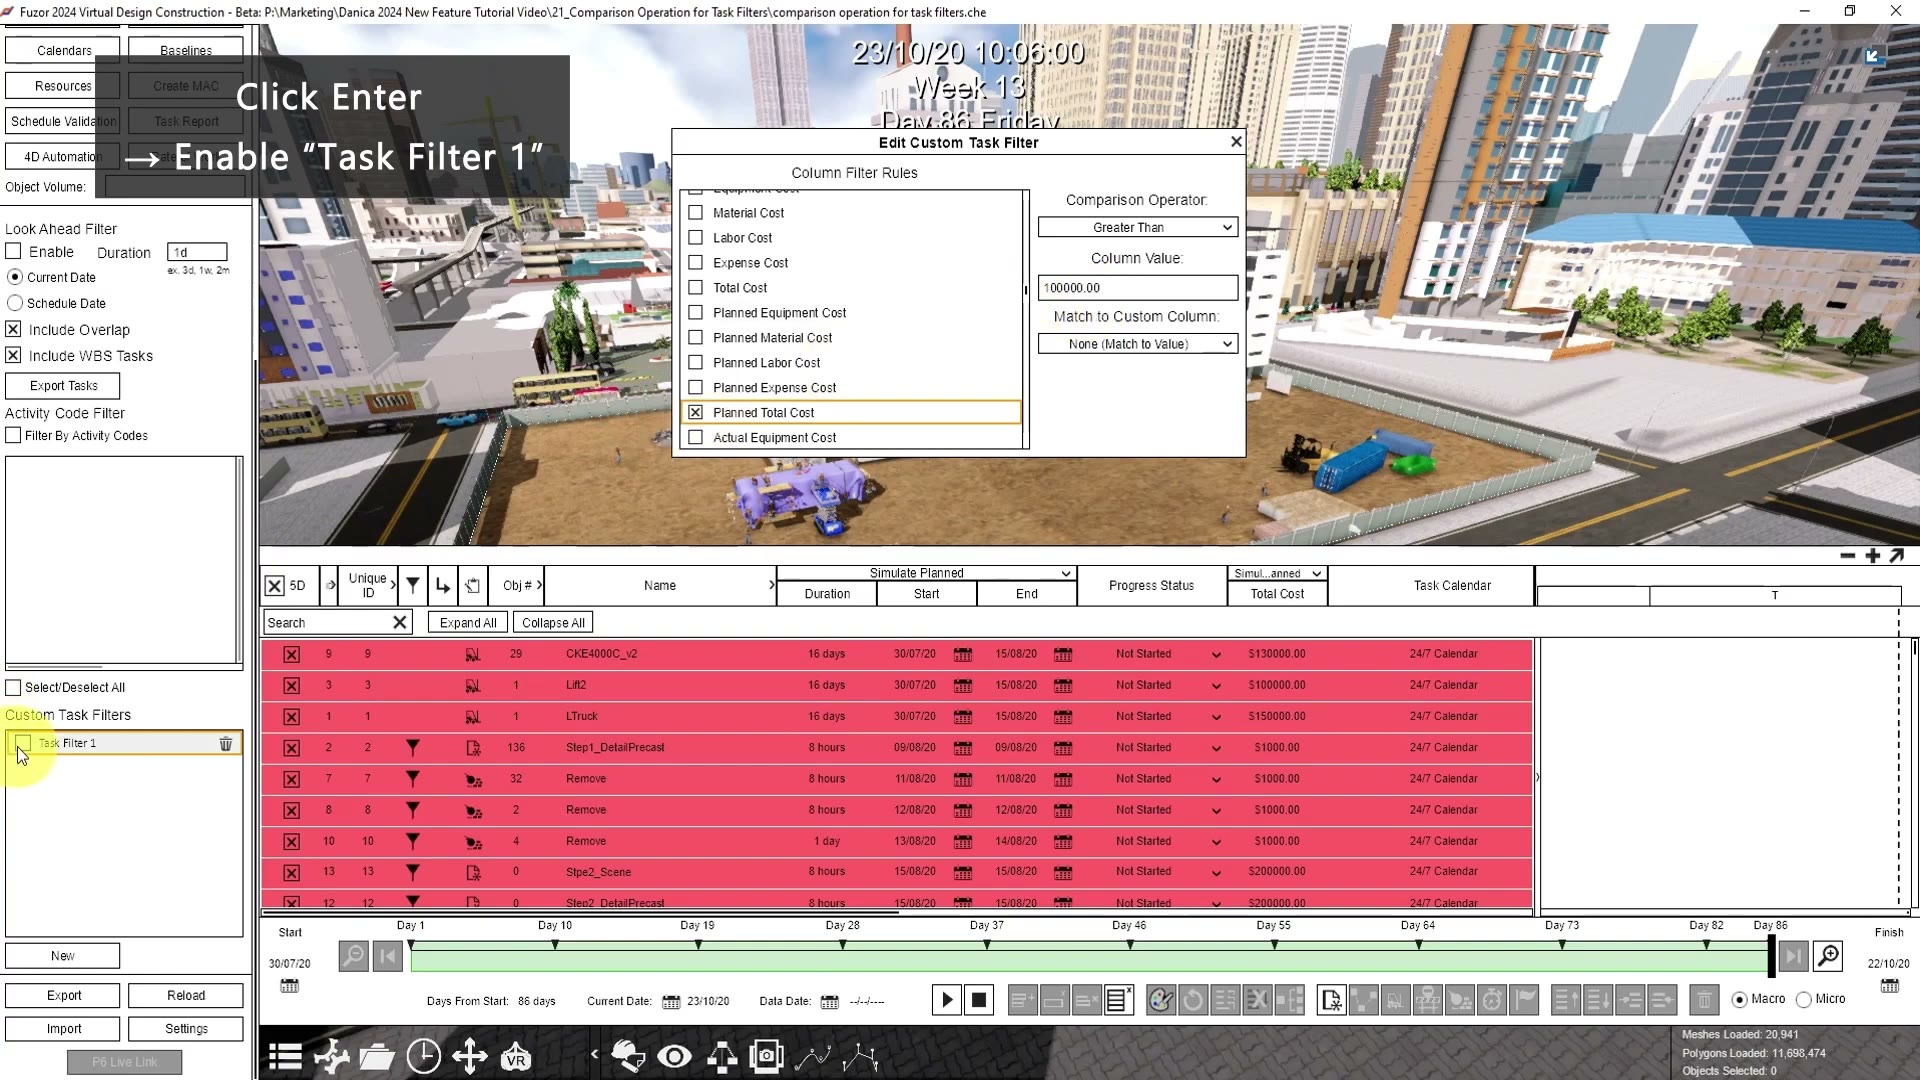
Task: Select the Schedule Date radio button
Action: (x=14, y=303)
